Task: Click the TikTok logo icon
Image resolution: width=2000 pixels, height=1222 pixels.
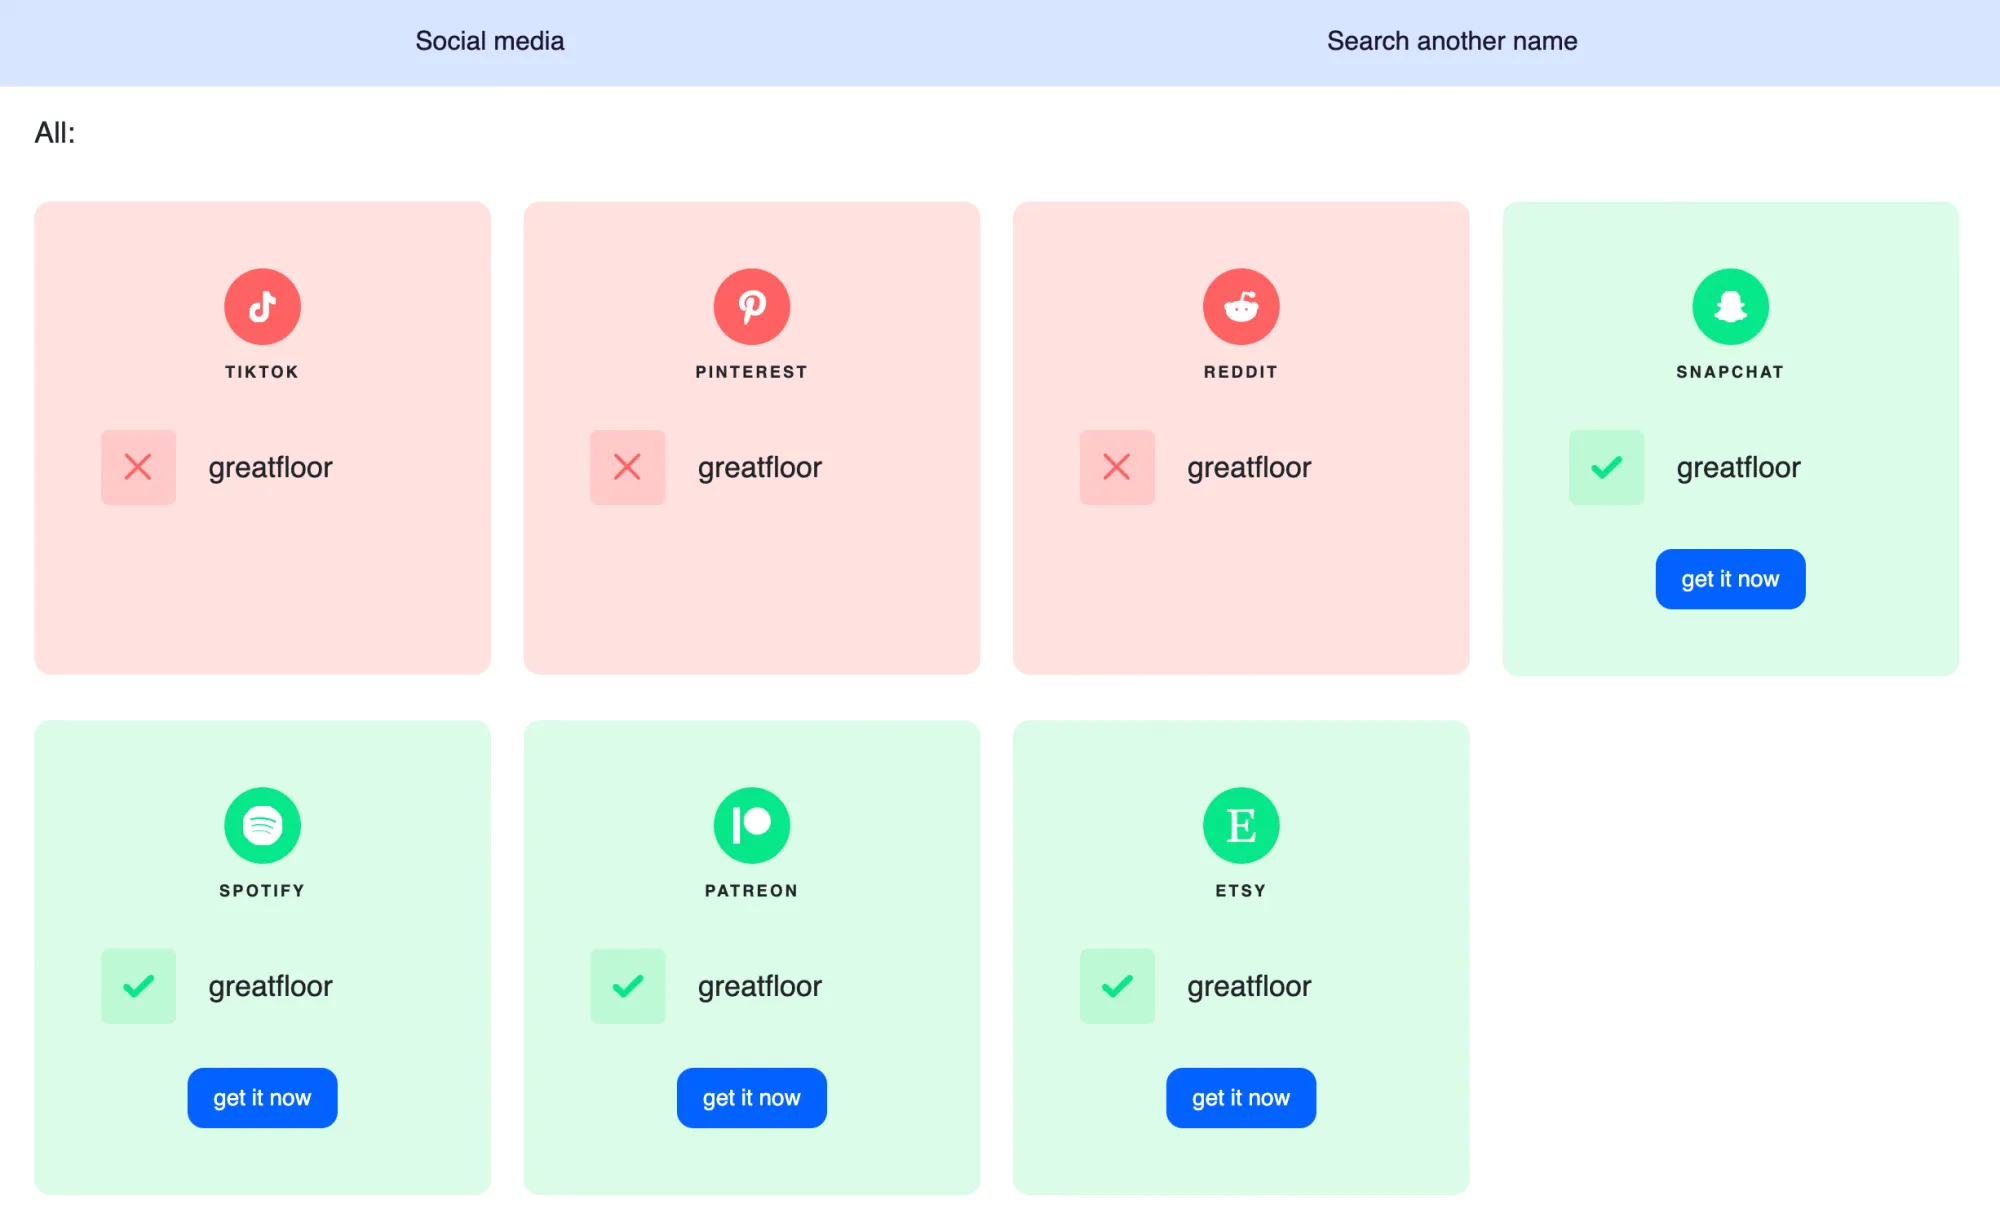Action: [262, 307]
